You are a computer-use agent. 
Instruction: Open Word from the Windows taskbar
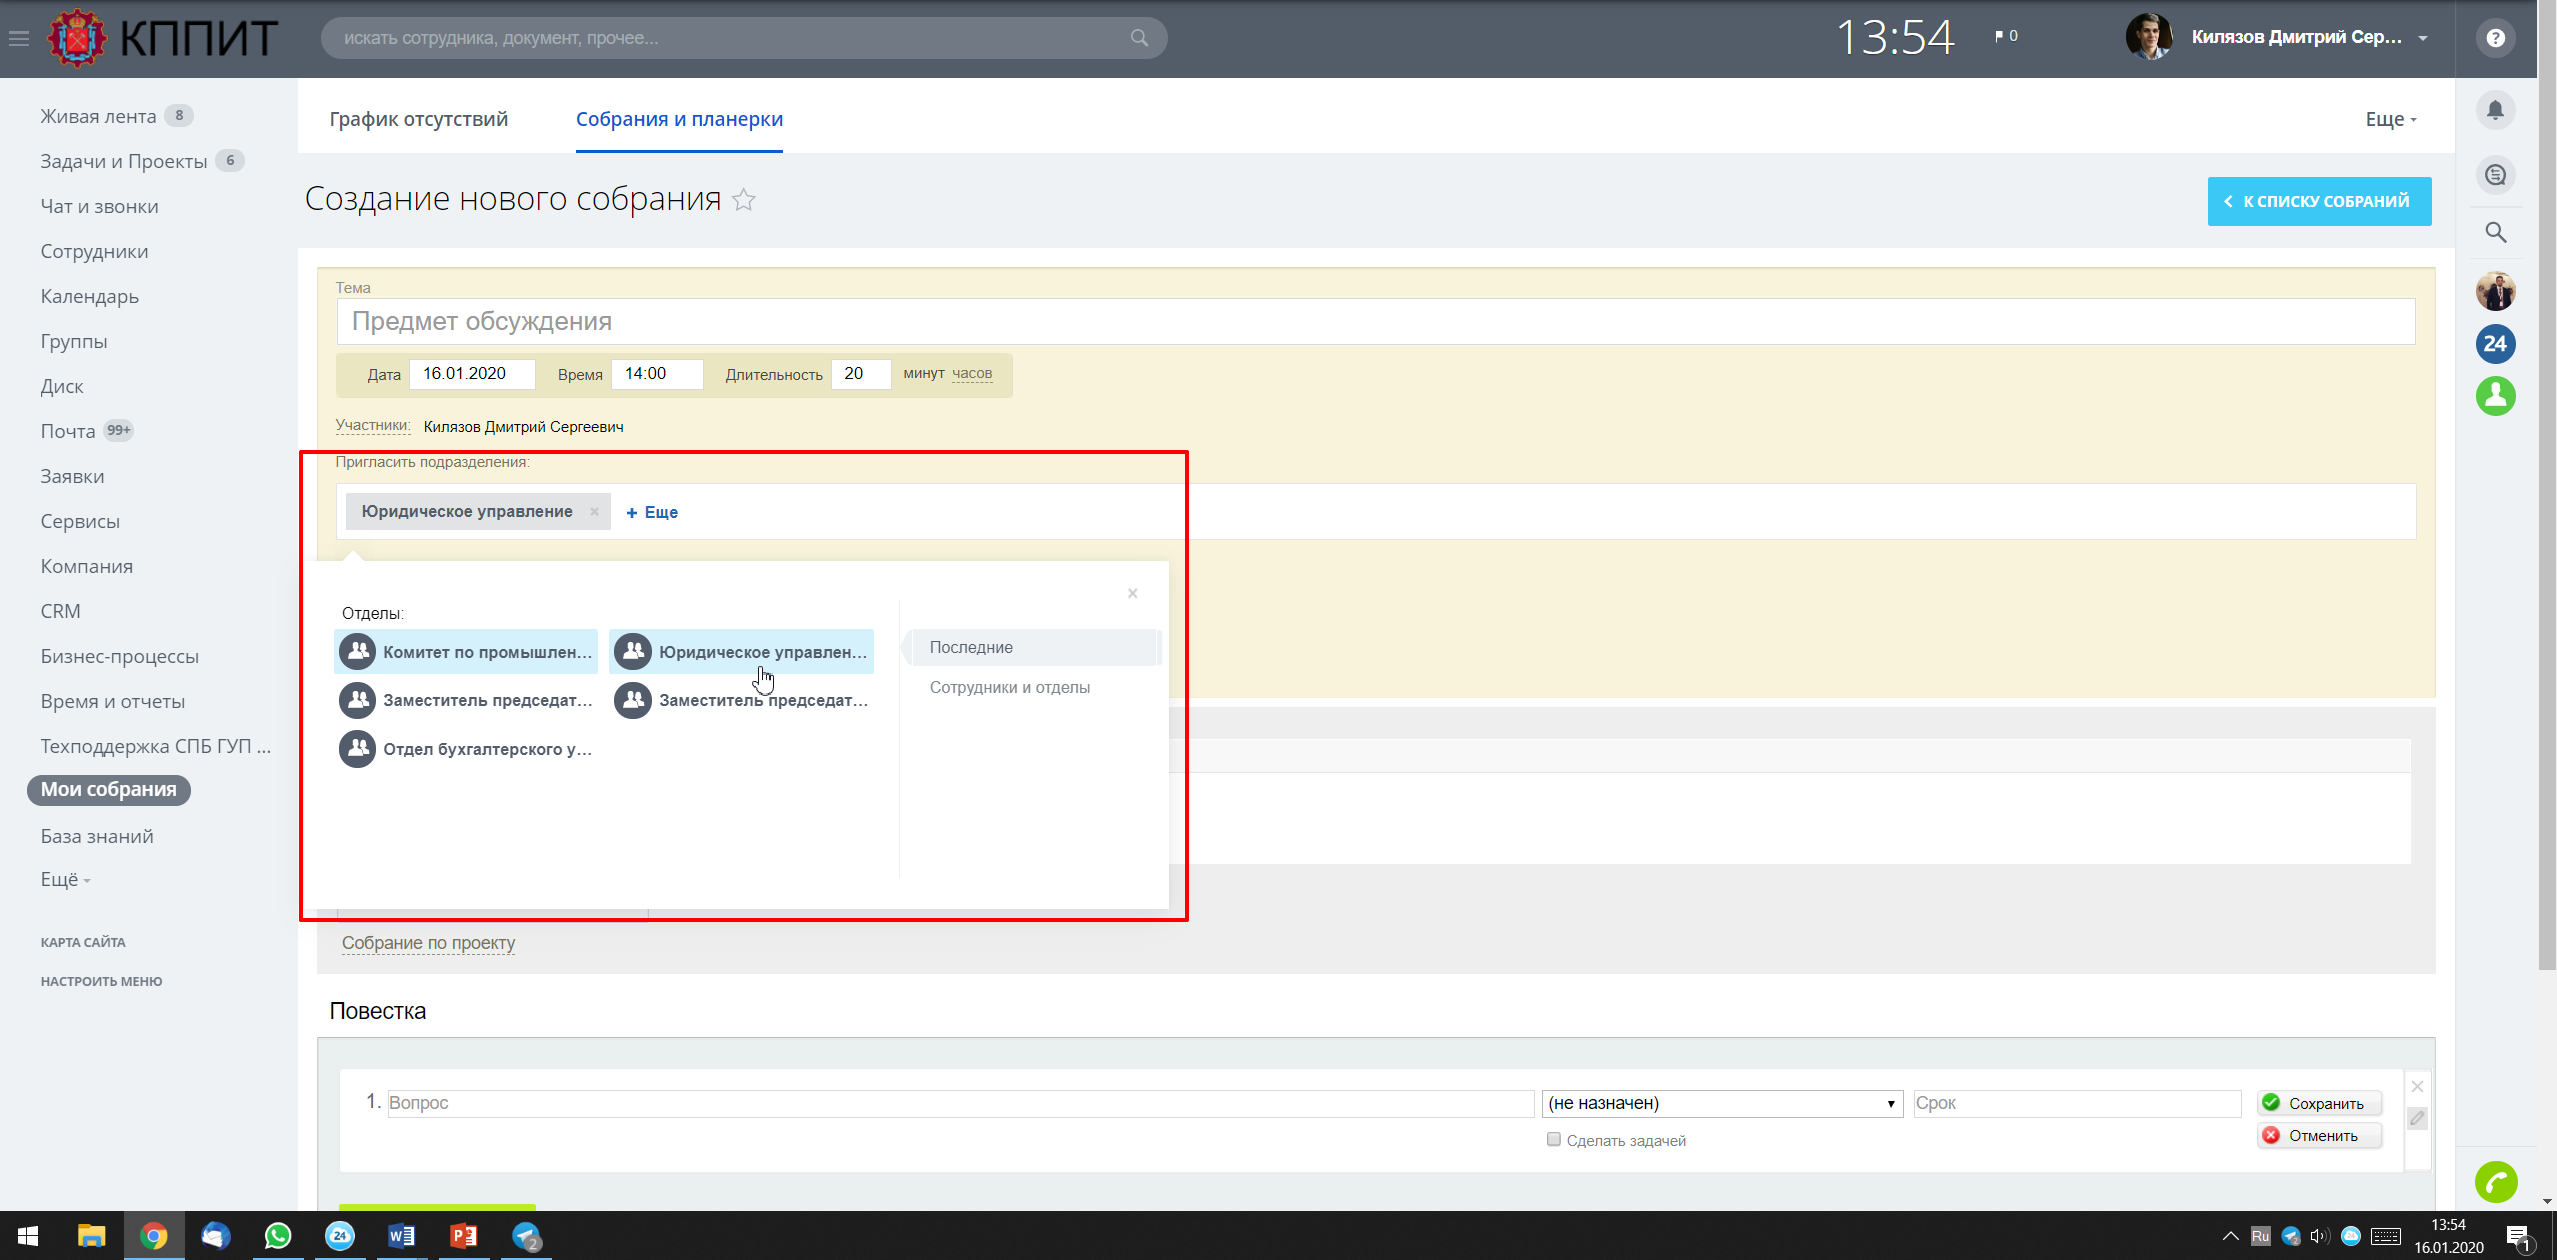pyautogui.click(x=401, y=1236)
